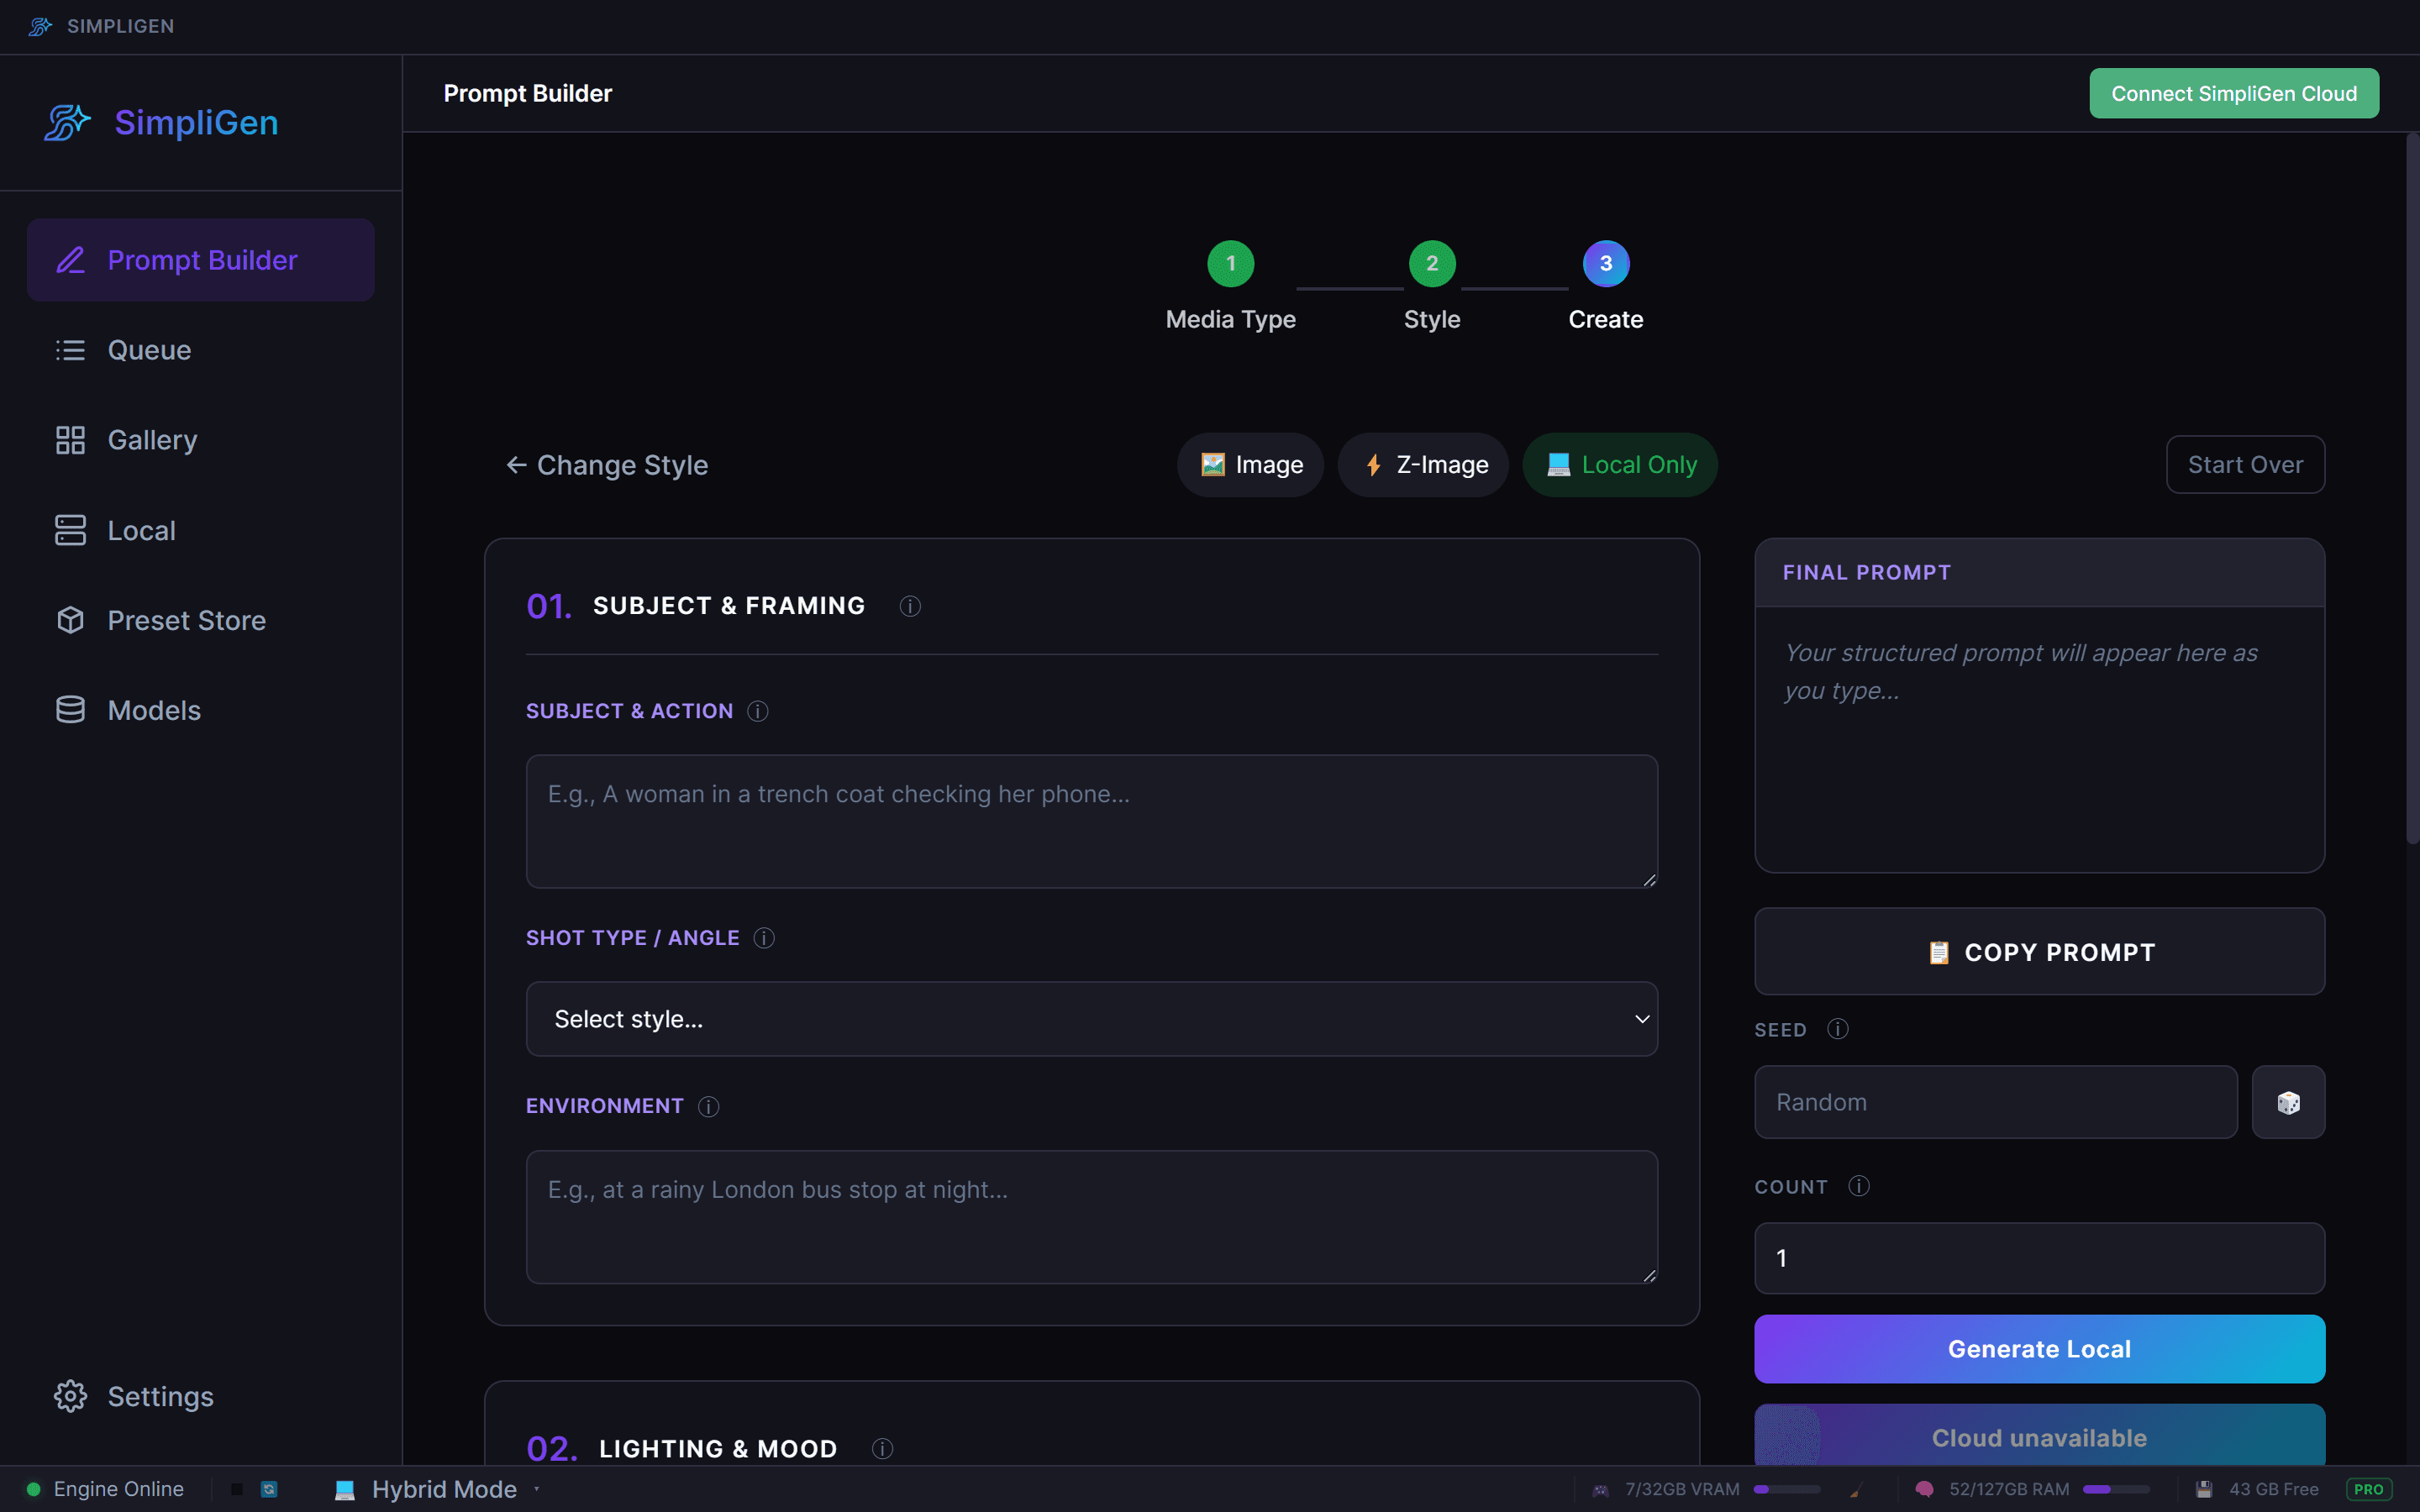
Task: Show info for Seed setting
Action: coord(1838,1029)
